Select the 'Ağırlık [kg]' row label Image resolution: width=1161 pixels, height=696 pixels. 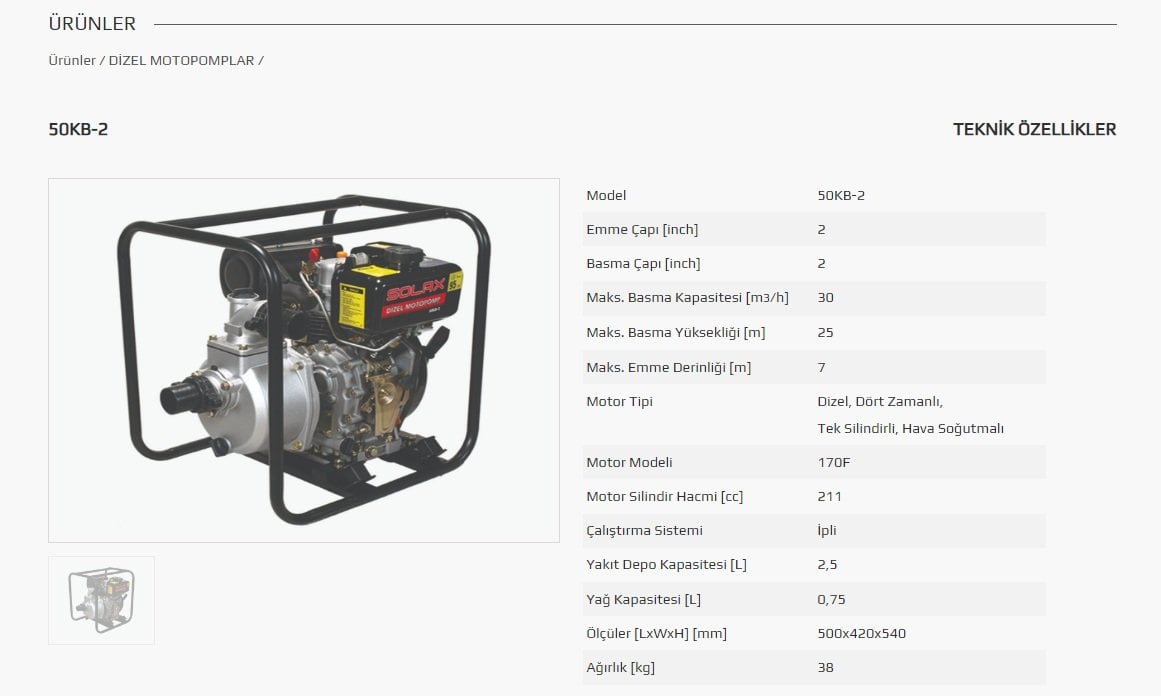(x=620, y=667)
